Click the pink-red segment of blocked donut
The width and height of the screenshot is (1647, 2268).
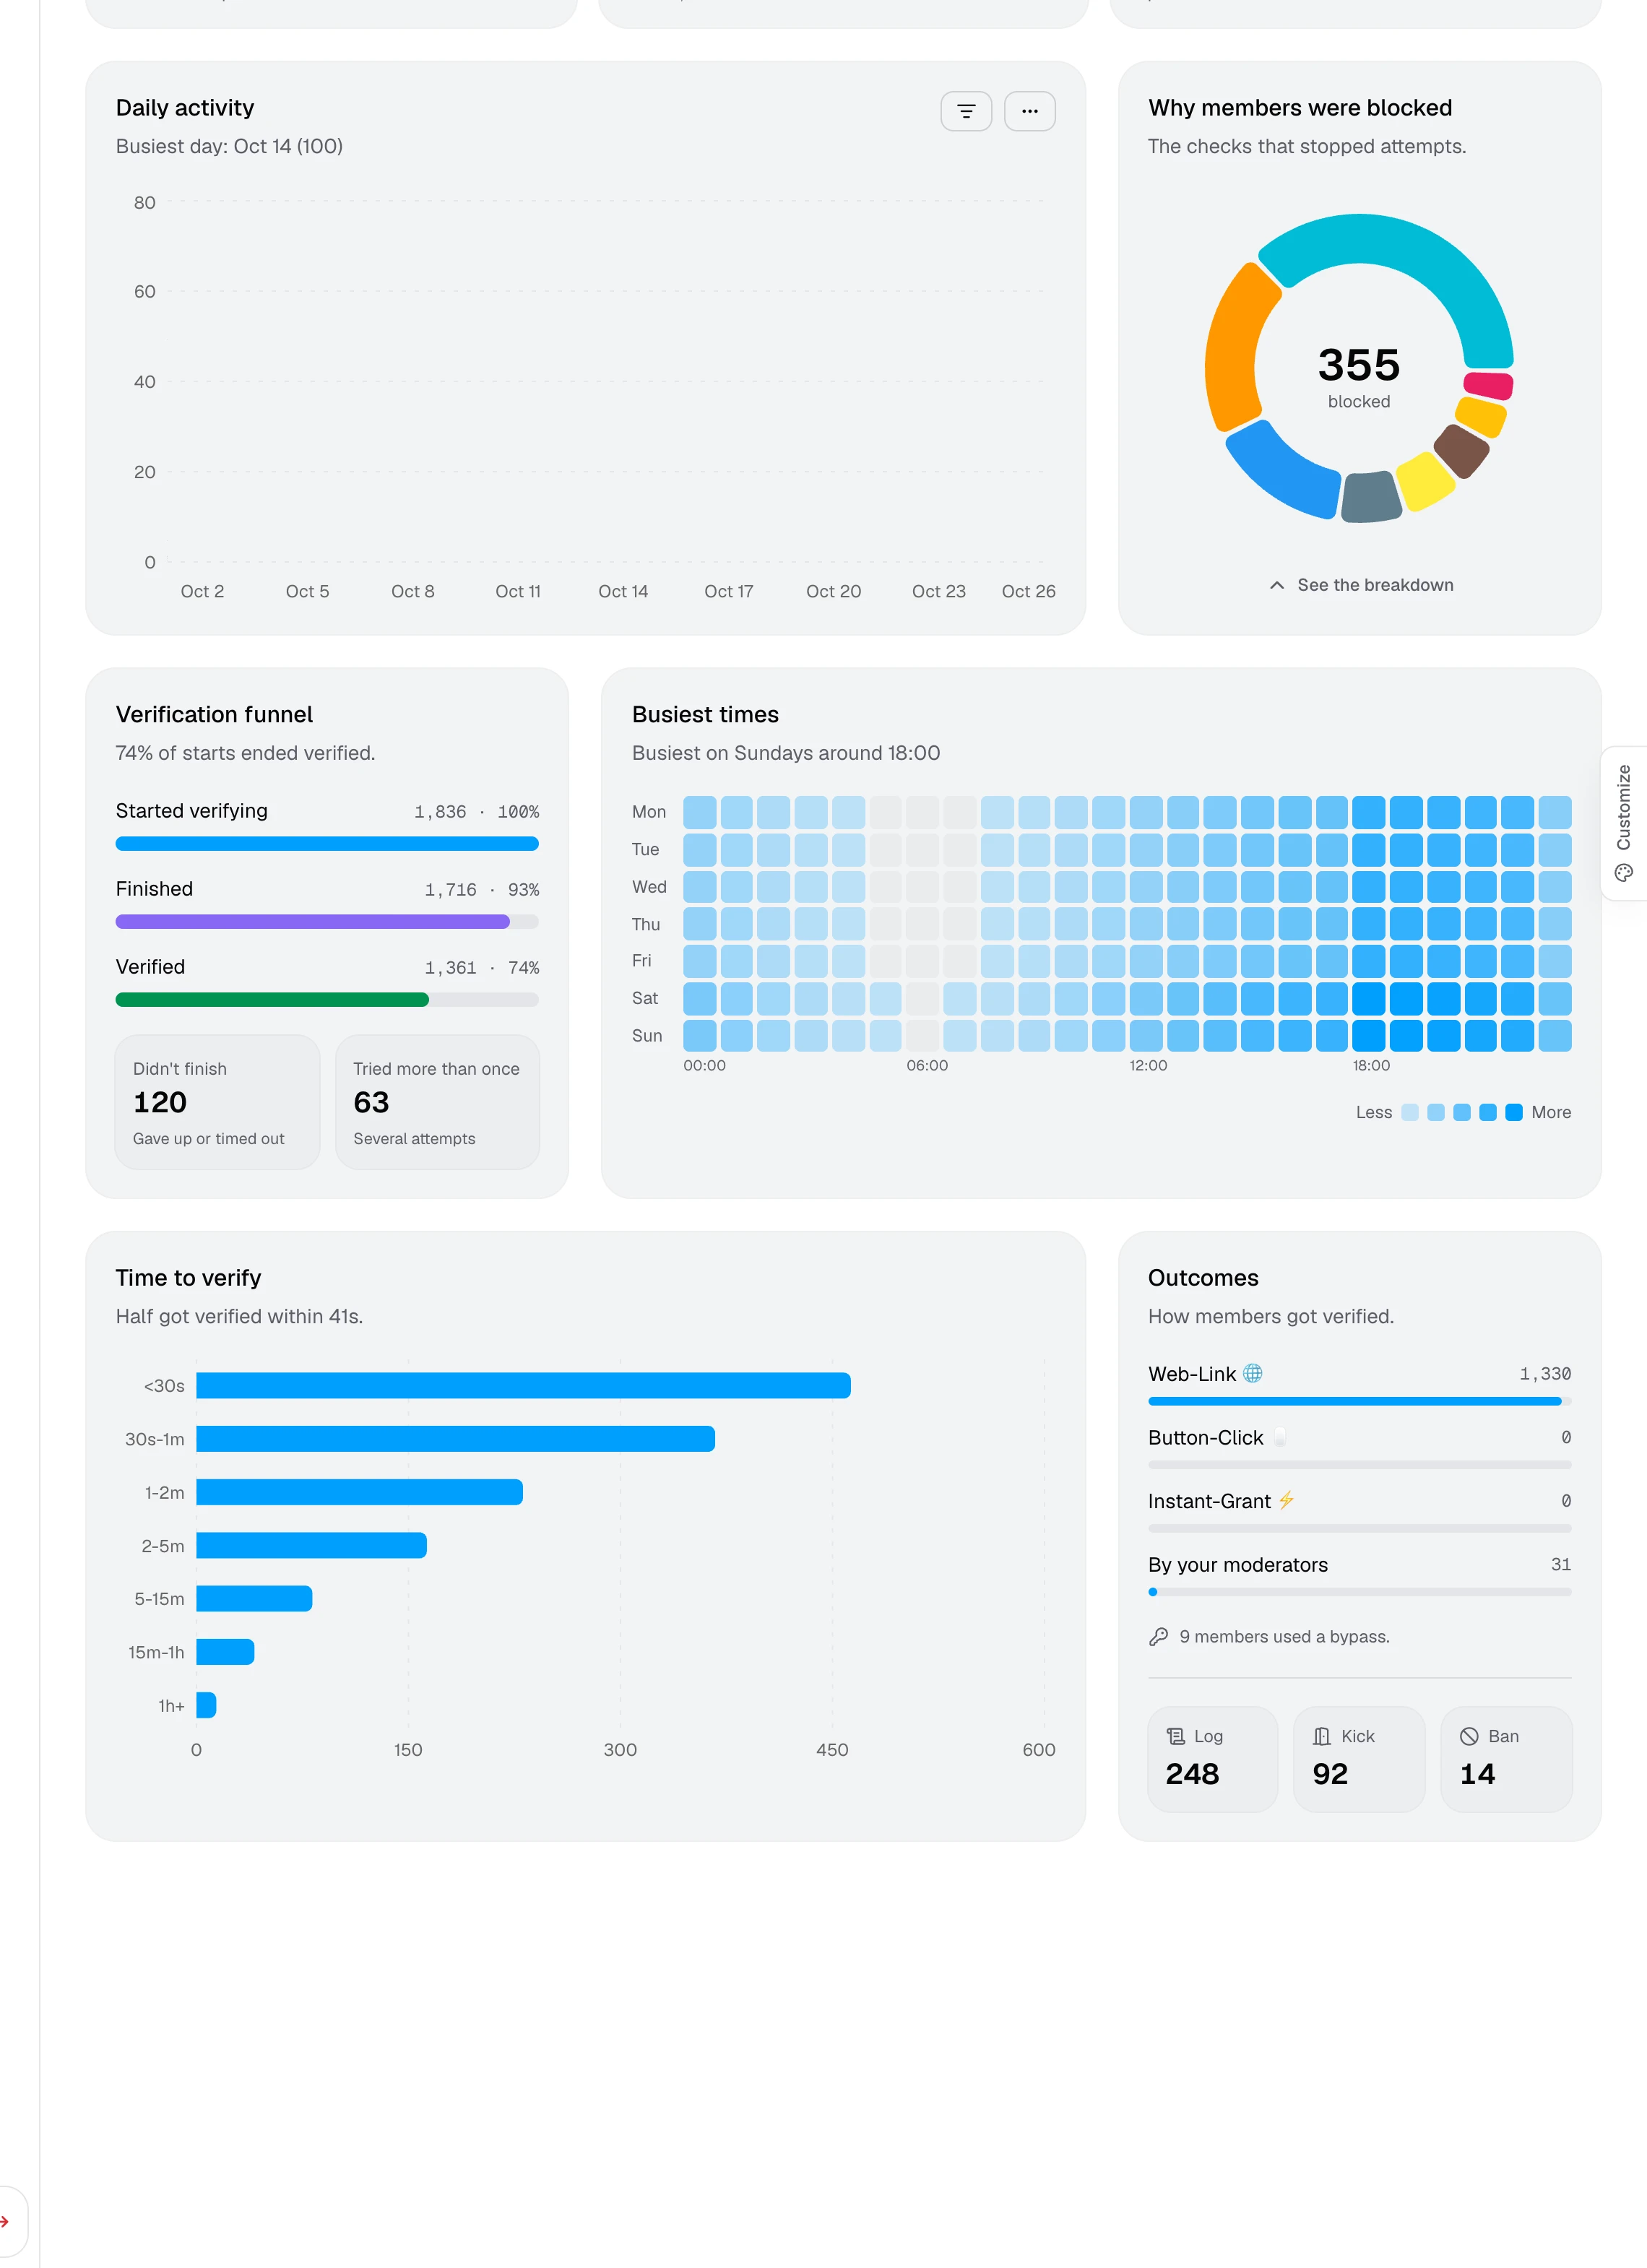coord(1488,385)
